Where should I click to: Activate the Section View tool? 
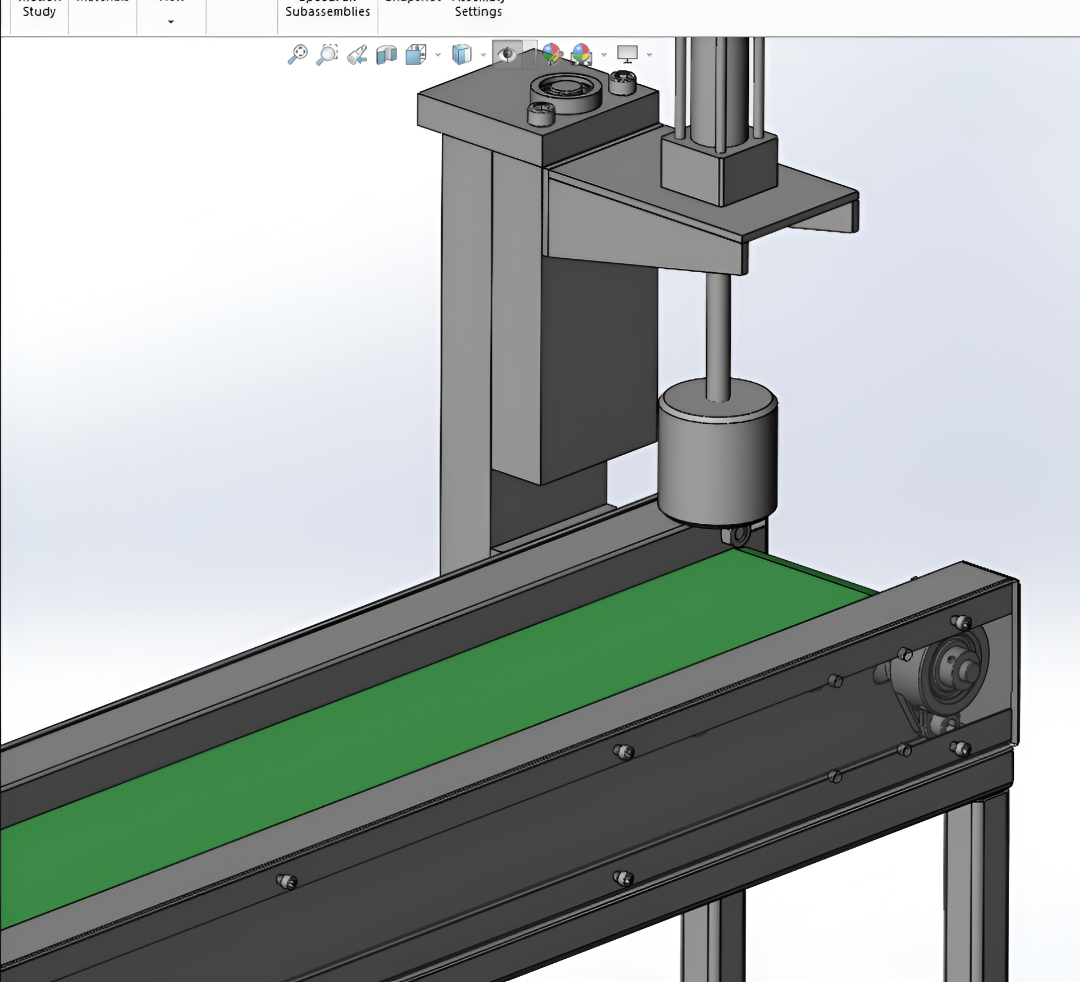[x=386, y=54]
